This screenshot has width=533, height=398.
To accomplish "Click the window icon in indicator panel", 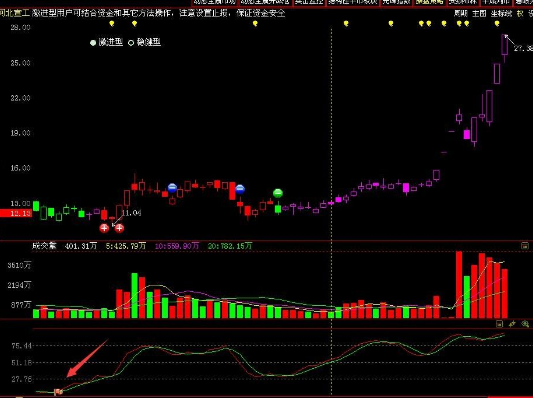I will (499, 324).
